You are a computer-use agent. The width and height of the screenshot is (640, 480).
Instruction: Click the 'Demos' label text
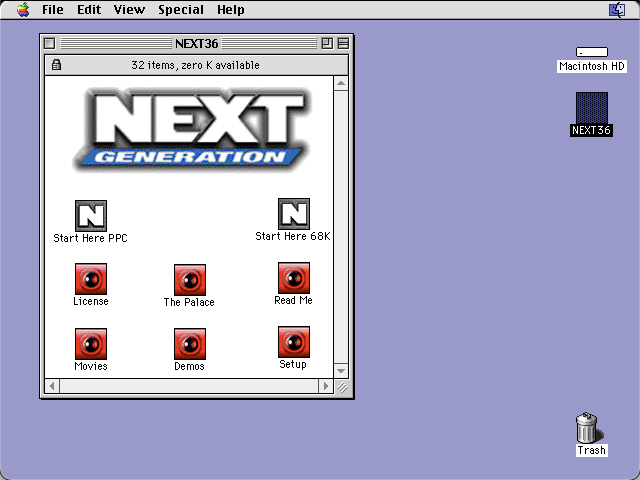189,366
